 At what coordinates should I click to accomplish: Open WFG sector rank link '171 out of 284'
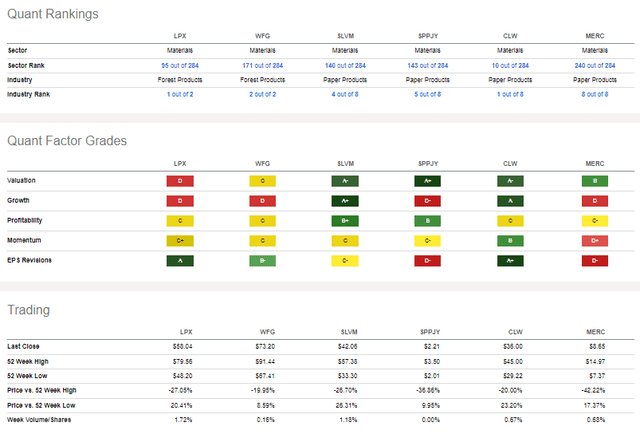pos(262,65)
